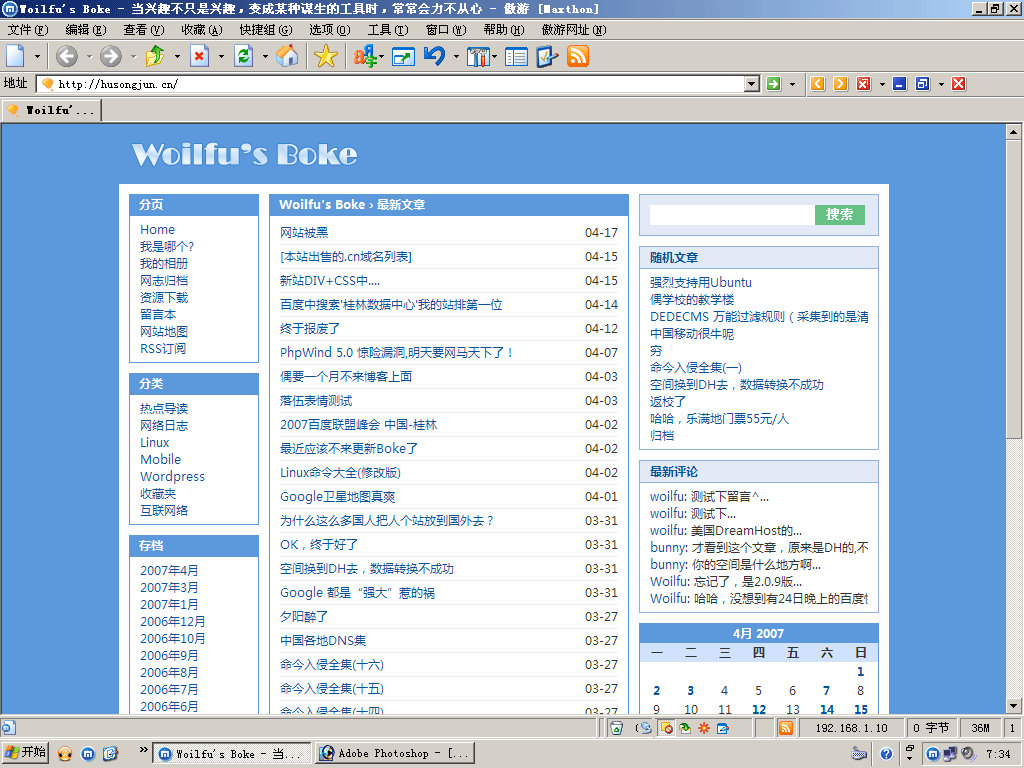Click the green 搜索 search button
This screenshot has height=768, width=1024.
[838, 214]
